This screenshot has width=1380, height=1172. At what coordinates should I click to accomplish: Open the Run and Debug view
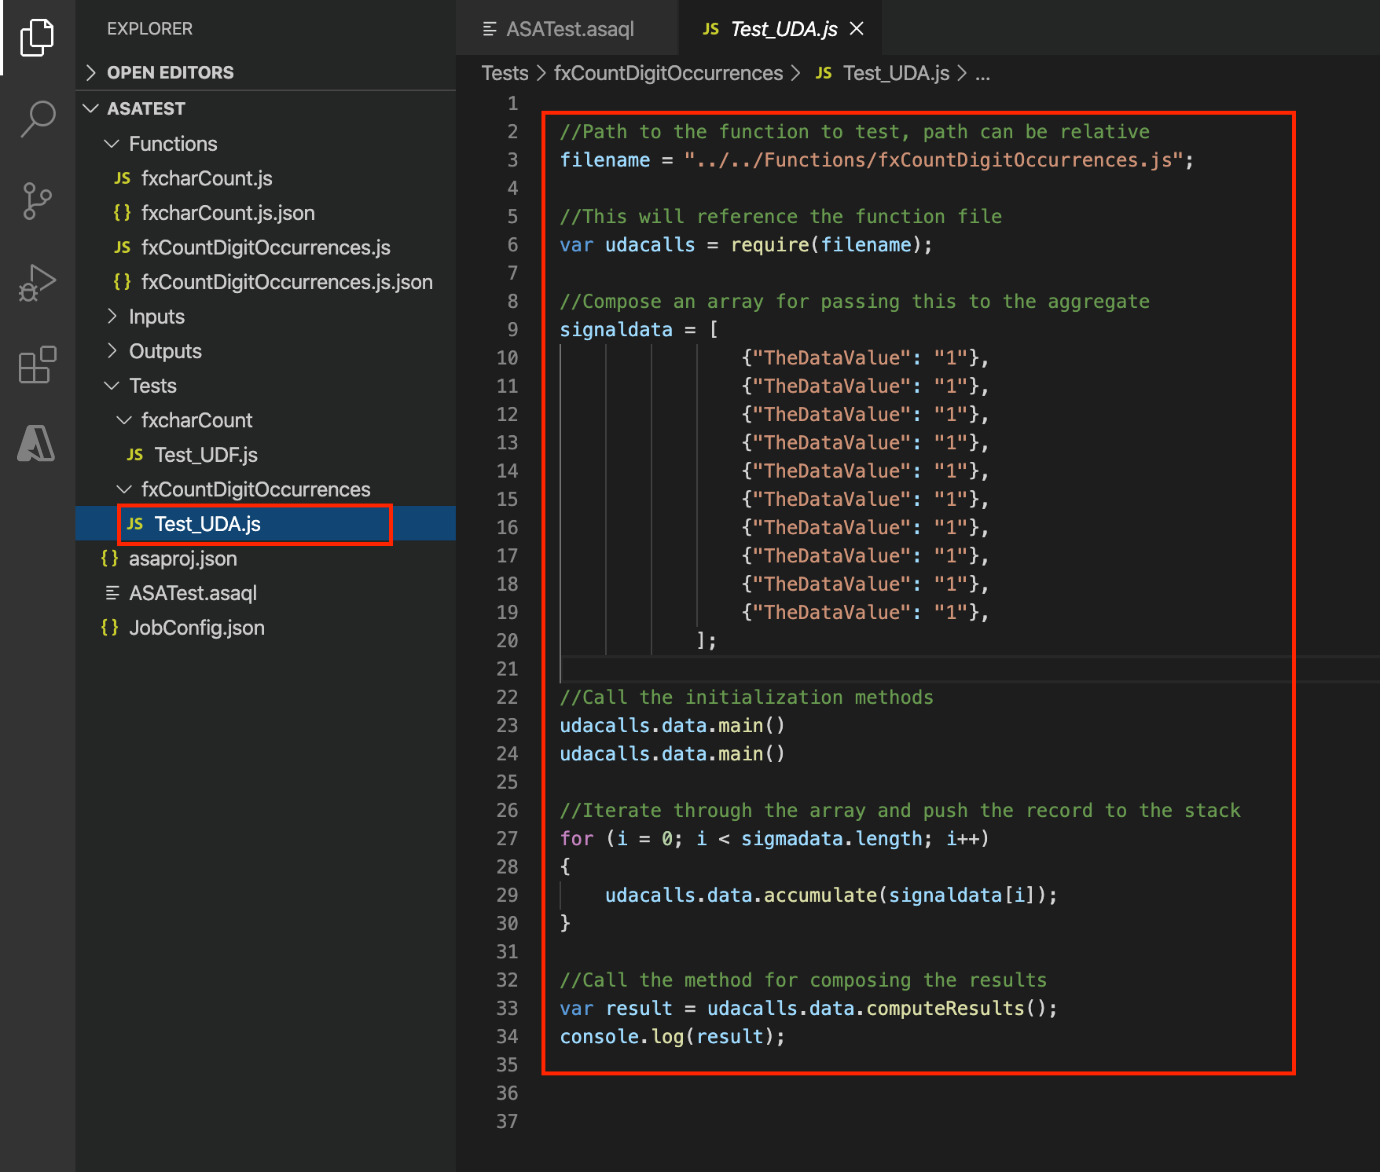click(x=37, y=283)
